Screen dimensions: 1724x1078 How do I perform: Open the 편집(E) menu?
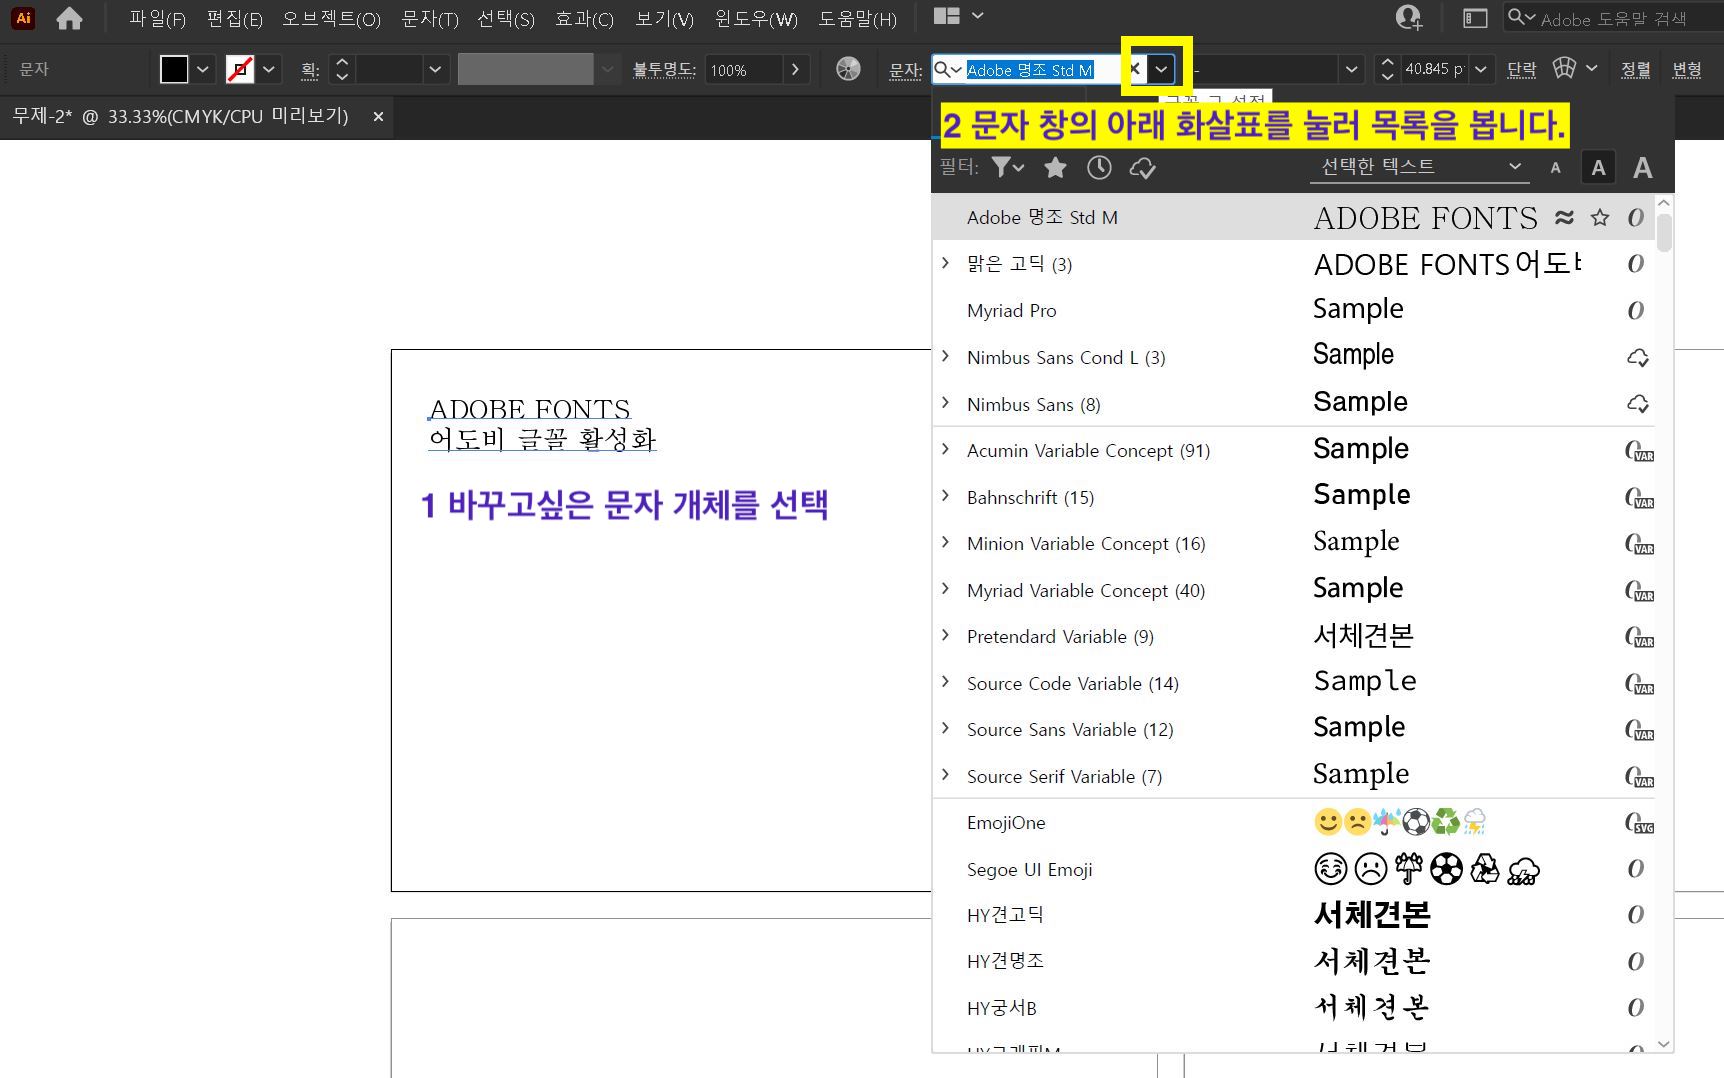pyautogui.click(x=234, y=18)
